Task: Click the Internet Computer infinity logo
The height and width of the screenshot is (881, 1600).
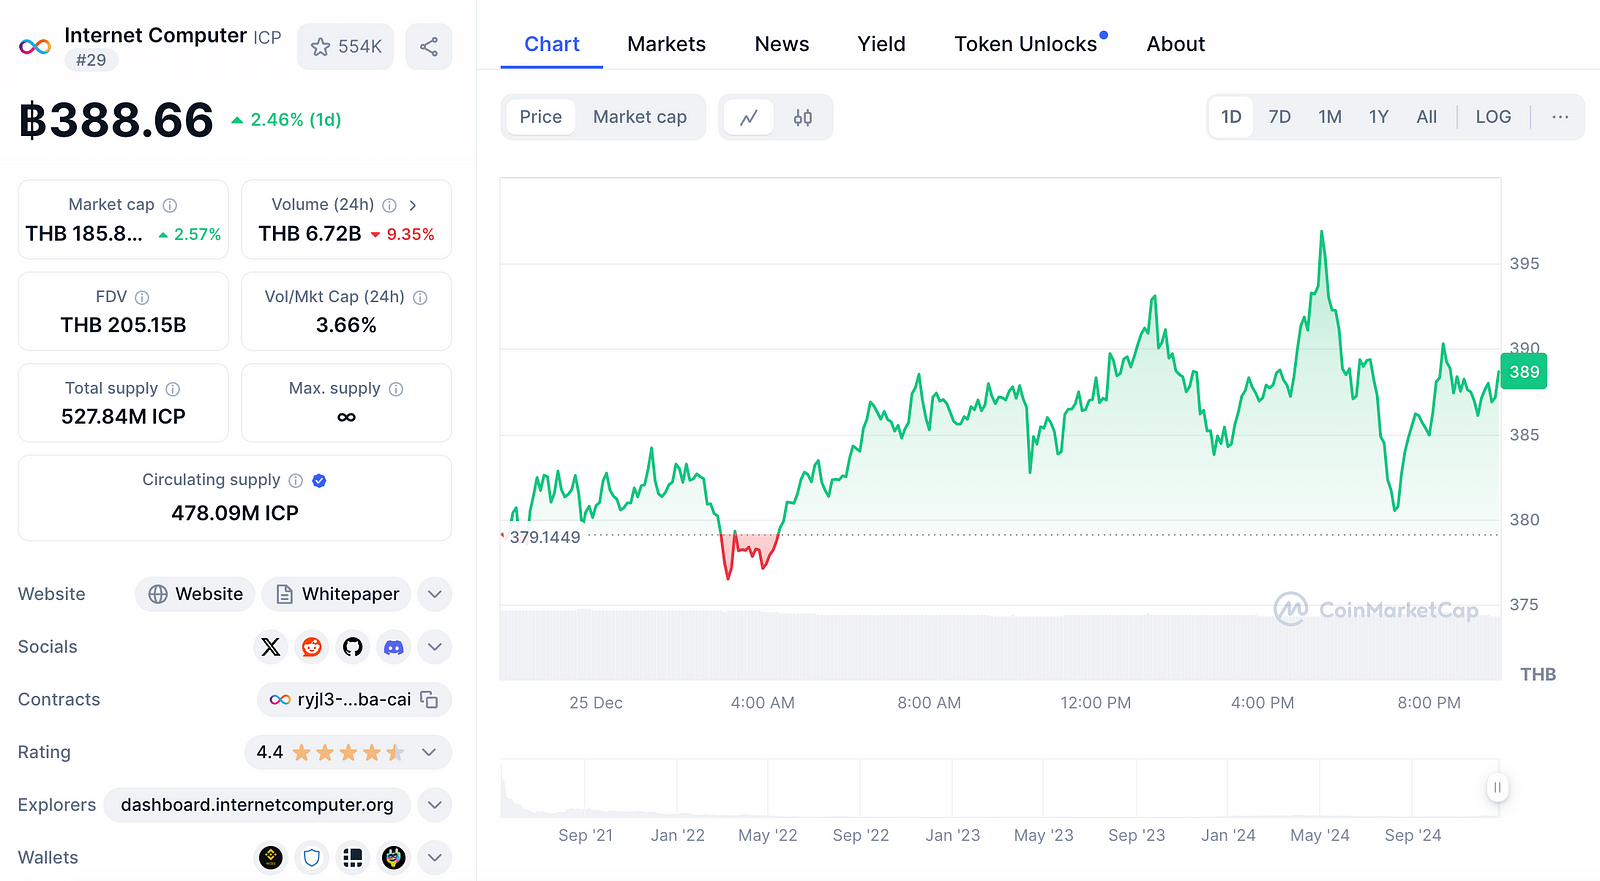Action: click(35, 47)
